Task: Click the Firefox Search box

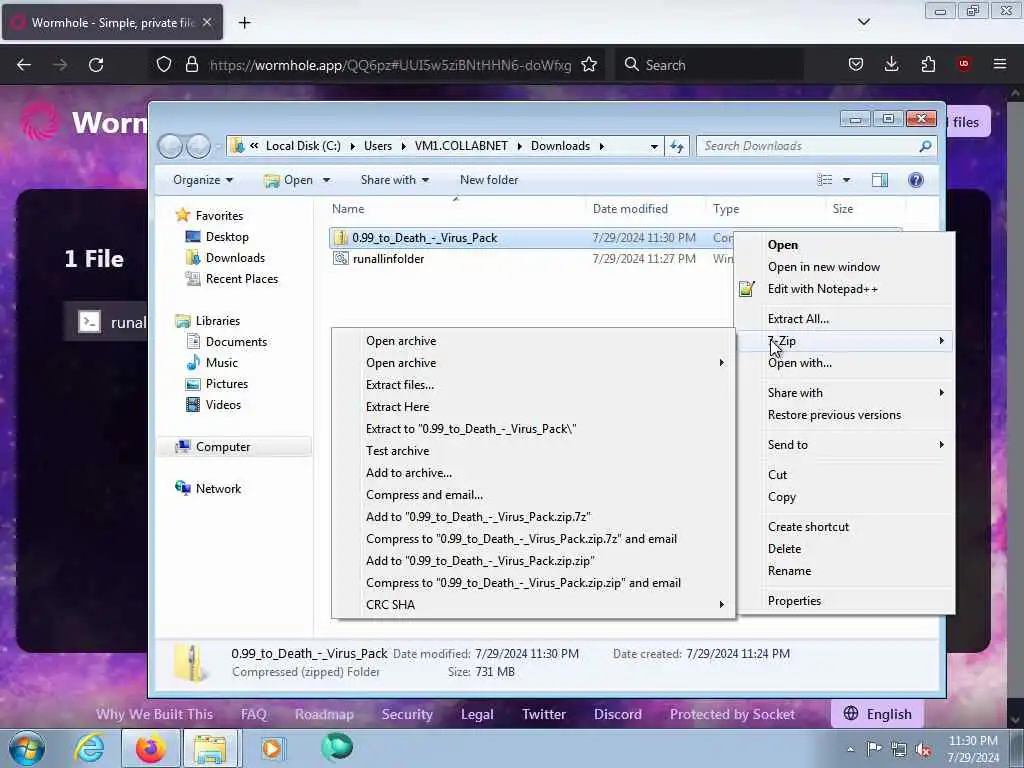Action: tap(711, 65)
